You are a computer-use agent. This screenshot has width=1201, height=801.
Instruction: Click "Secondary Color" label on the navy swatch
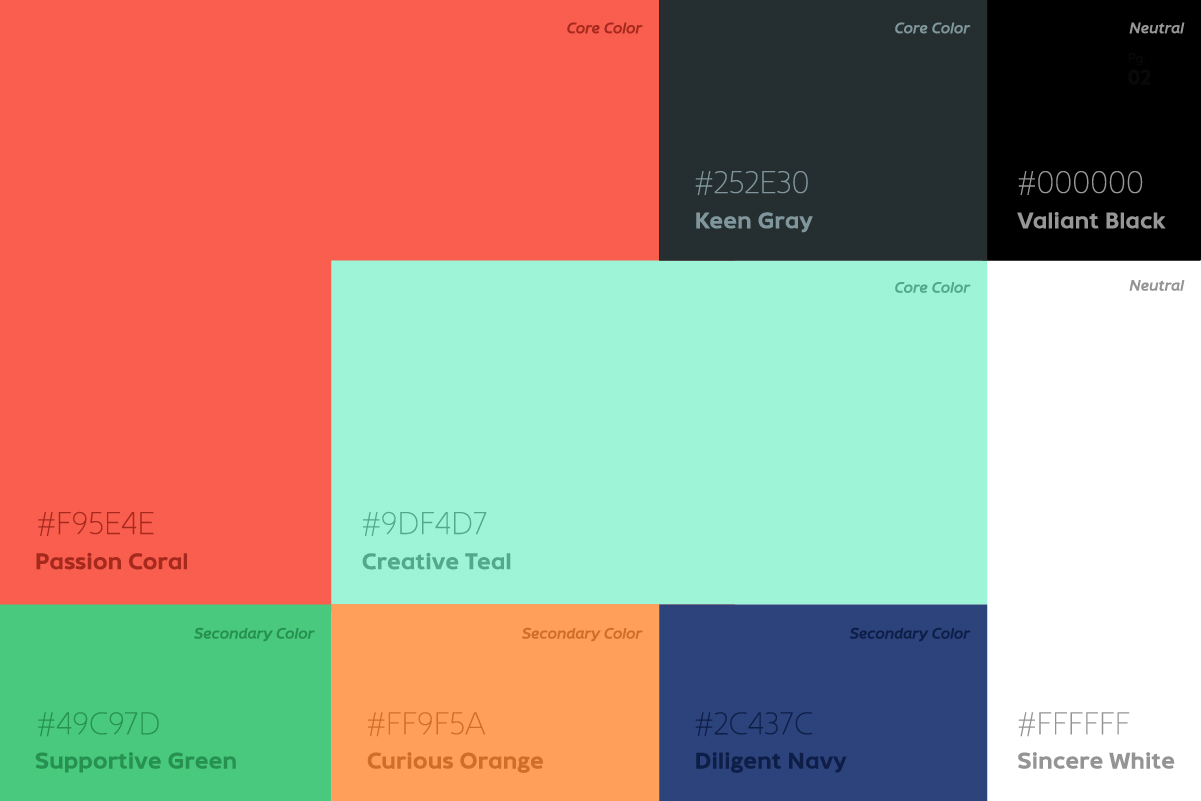click(x=909, y=633)
